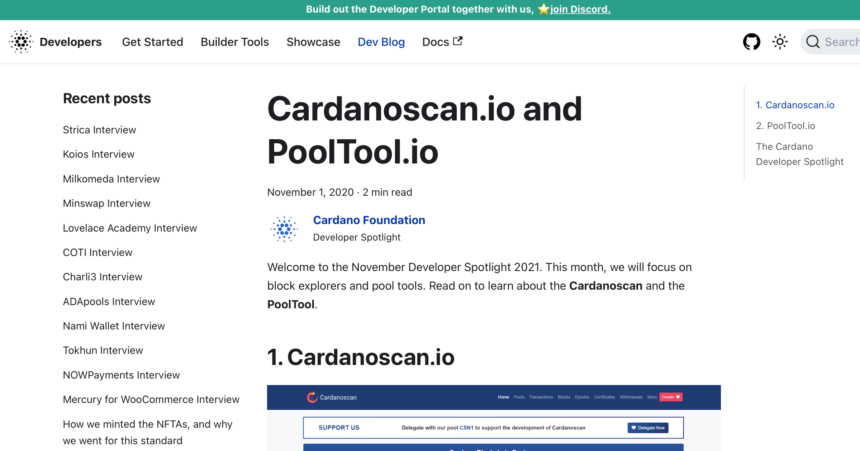Open COTI Interview post

coord(98,252)
